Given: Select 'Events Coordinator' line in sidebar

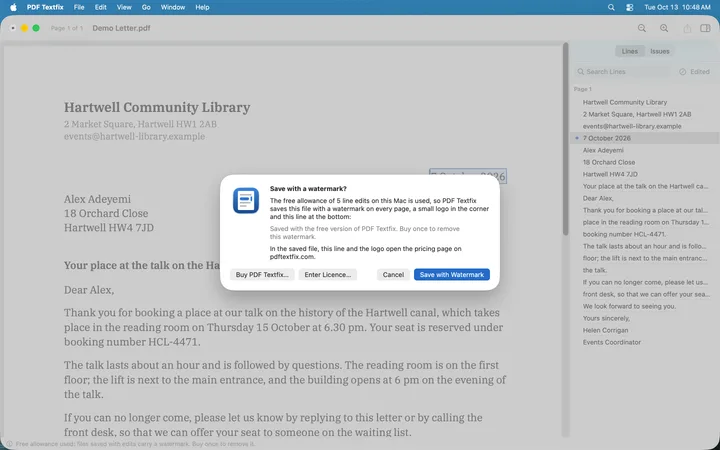Looking at the screenshot, I should coord(645,342).
